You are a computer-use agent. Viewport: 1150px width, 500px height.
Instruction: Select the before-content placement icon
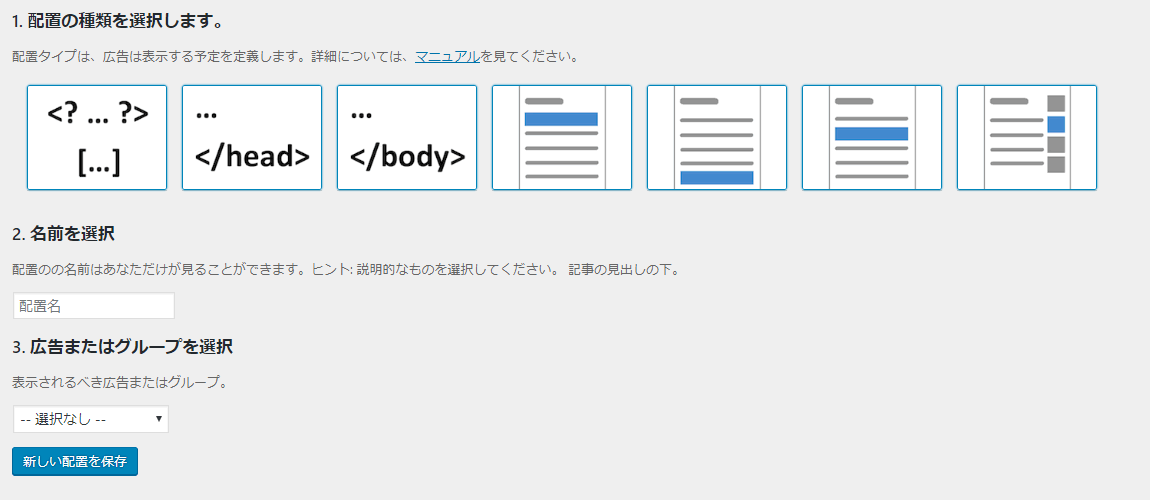click(x=562, y=137)
